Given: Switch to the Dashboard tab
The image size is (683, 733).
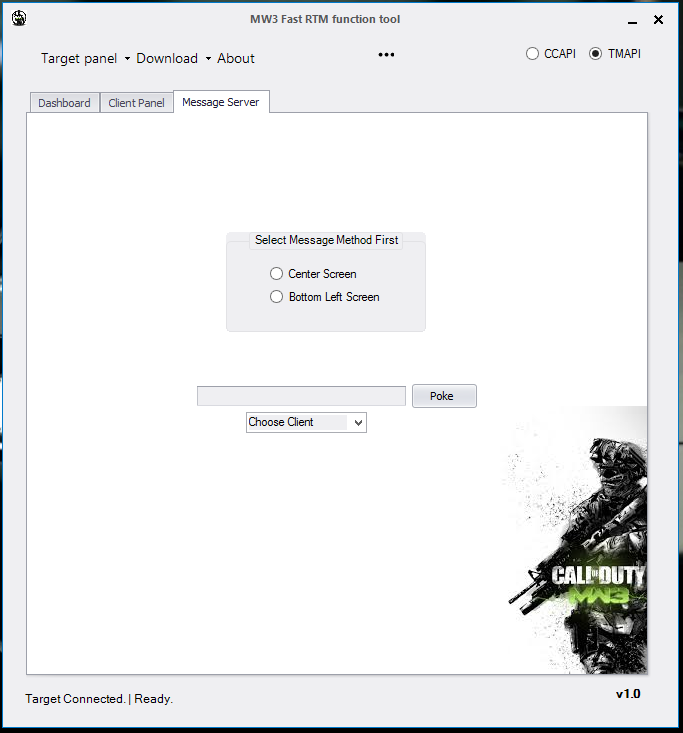Looking at the screenshot, I should pyautogui.click(x=65, y=103).
